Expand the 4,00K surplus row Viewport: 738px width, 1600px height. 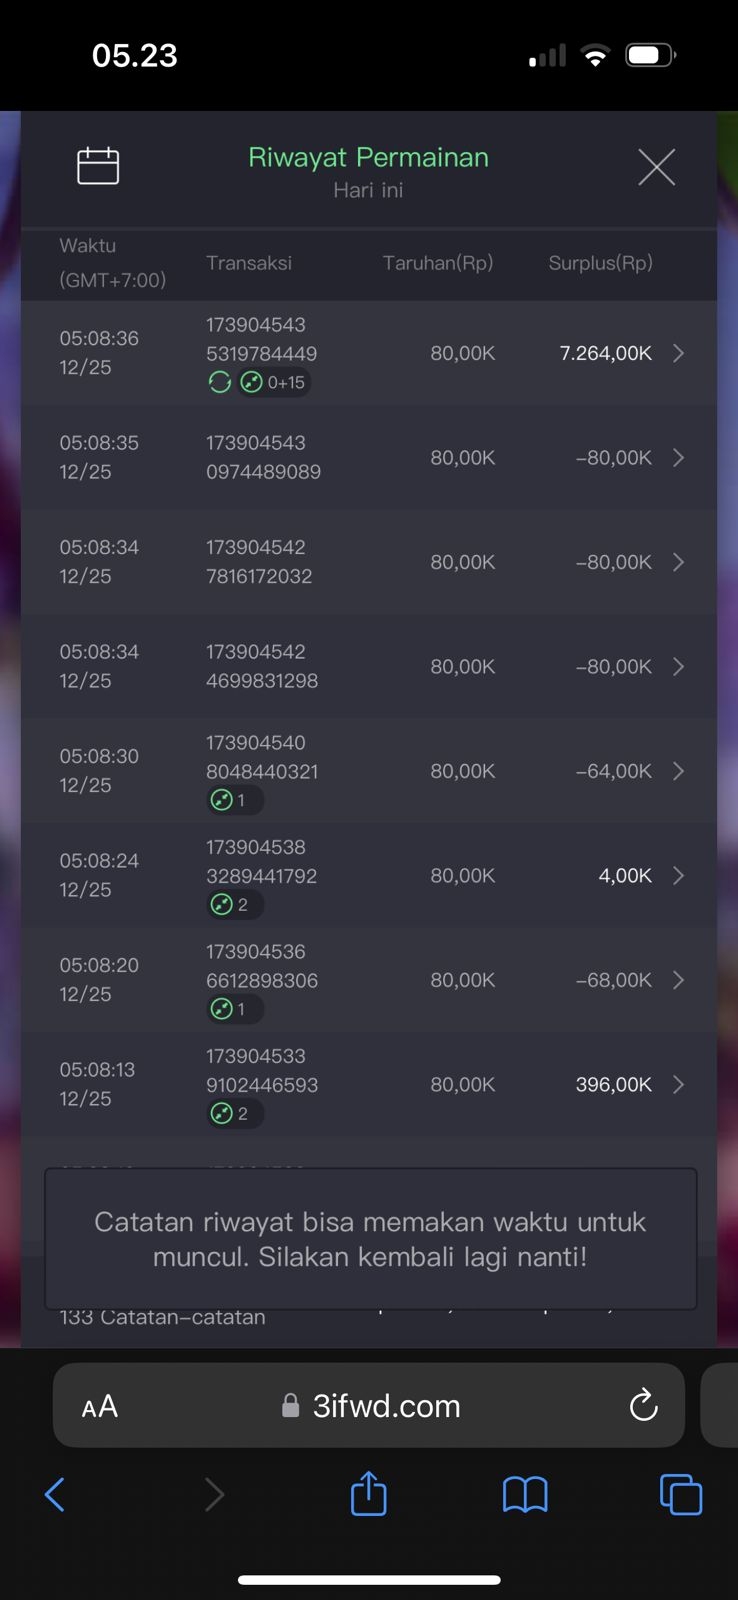click(x=678, y=876)
